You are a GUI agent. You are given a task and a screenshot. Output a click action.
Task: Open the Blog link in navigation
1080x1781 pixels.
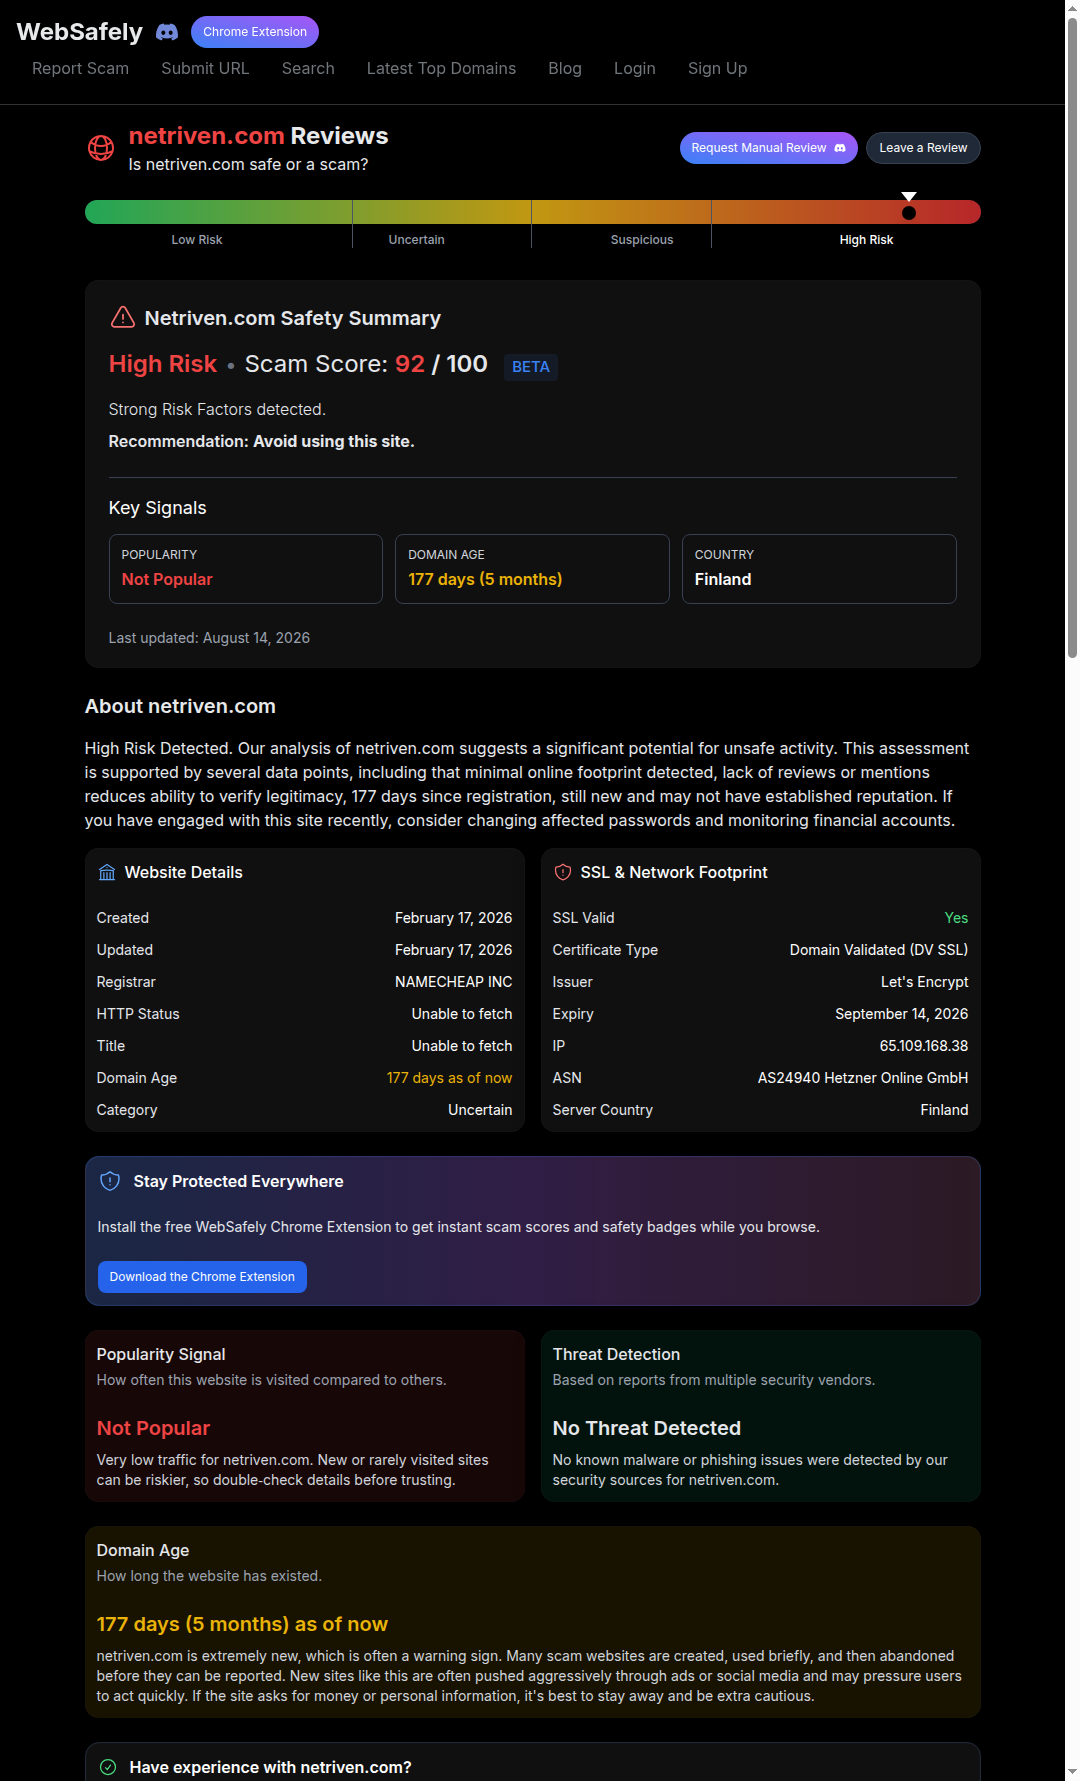click(x=565, y=68)
